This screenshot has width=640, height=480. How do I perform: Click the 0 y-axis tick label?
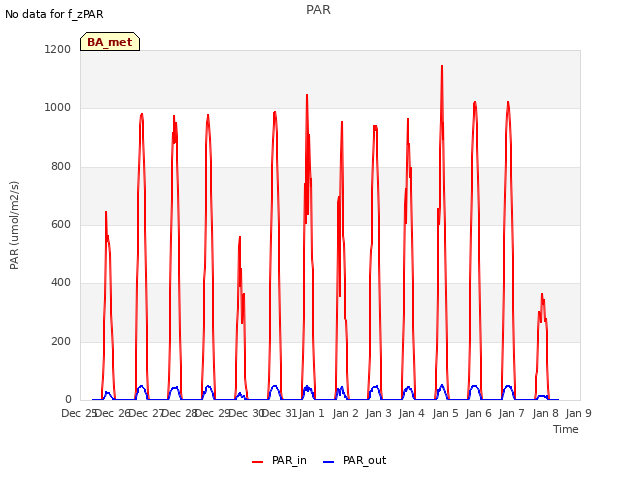(x=68, y=399)
